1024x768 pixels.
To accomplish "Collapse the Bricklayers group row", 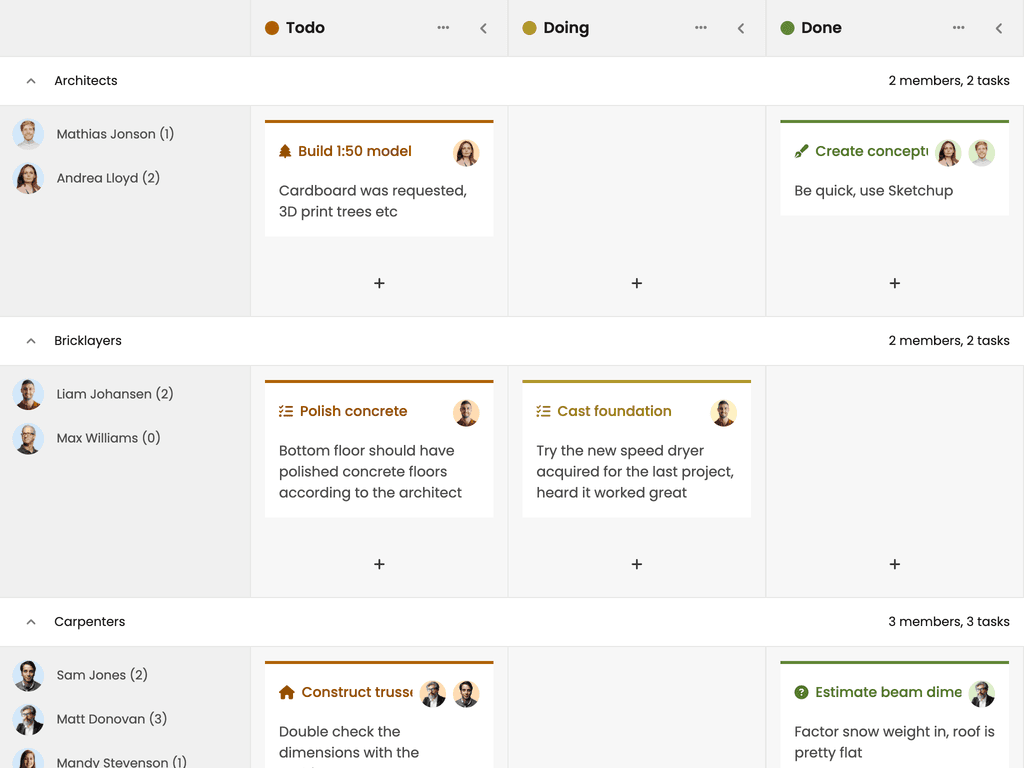I will (x=31, y=341).
